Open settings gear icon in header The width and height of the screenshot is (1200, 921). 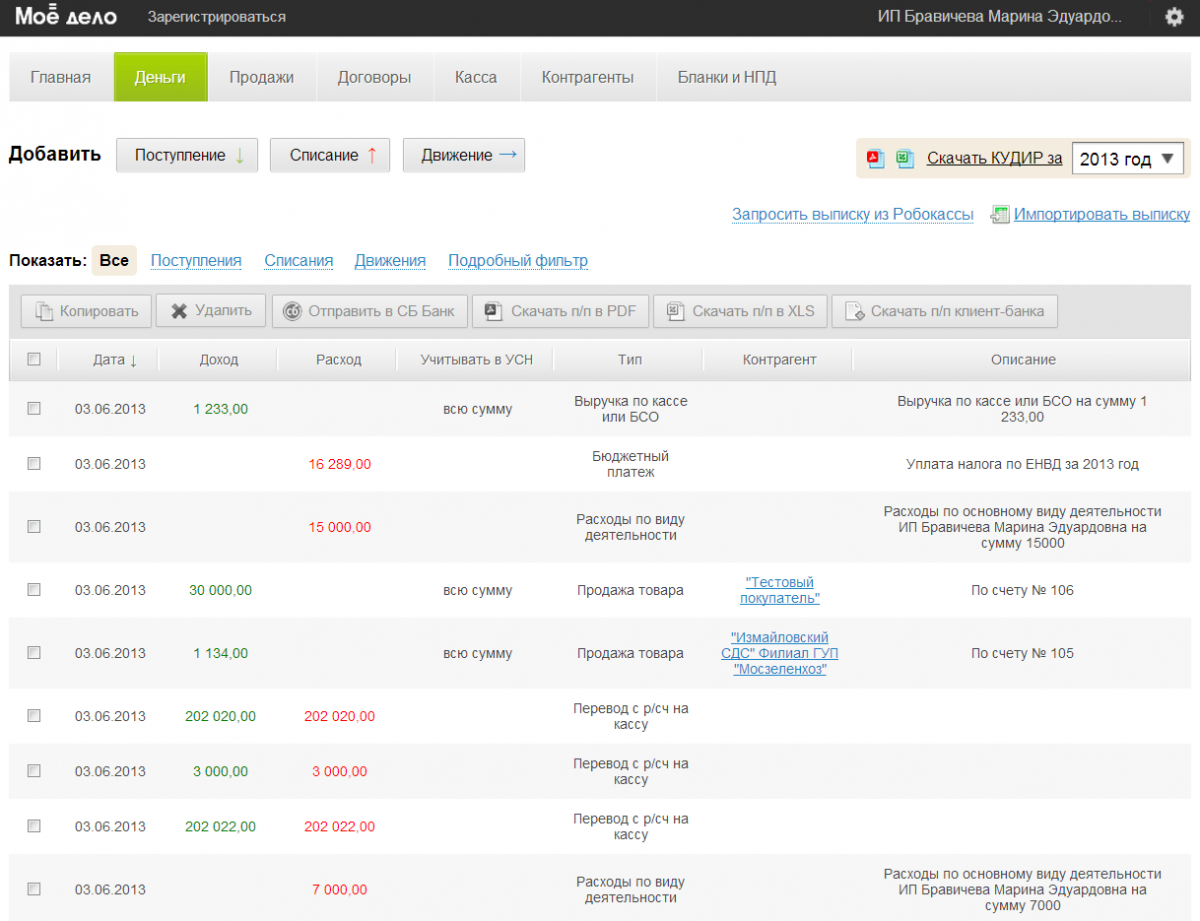1174,17
